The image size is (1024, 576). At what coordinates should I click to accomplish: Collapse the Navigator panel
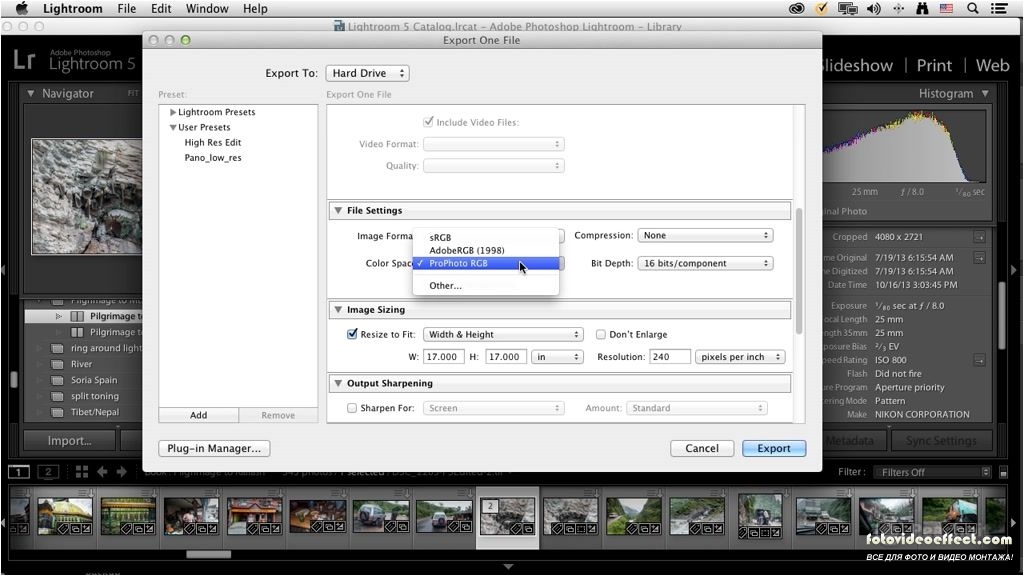point(30,93)
